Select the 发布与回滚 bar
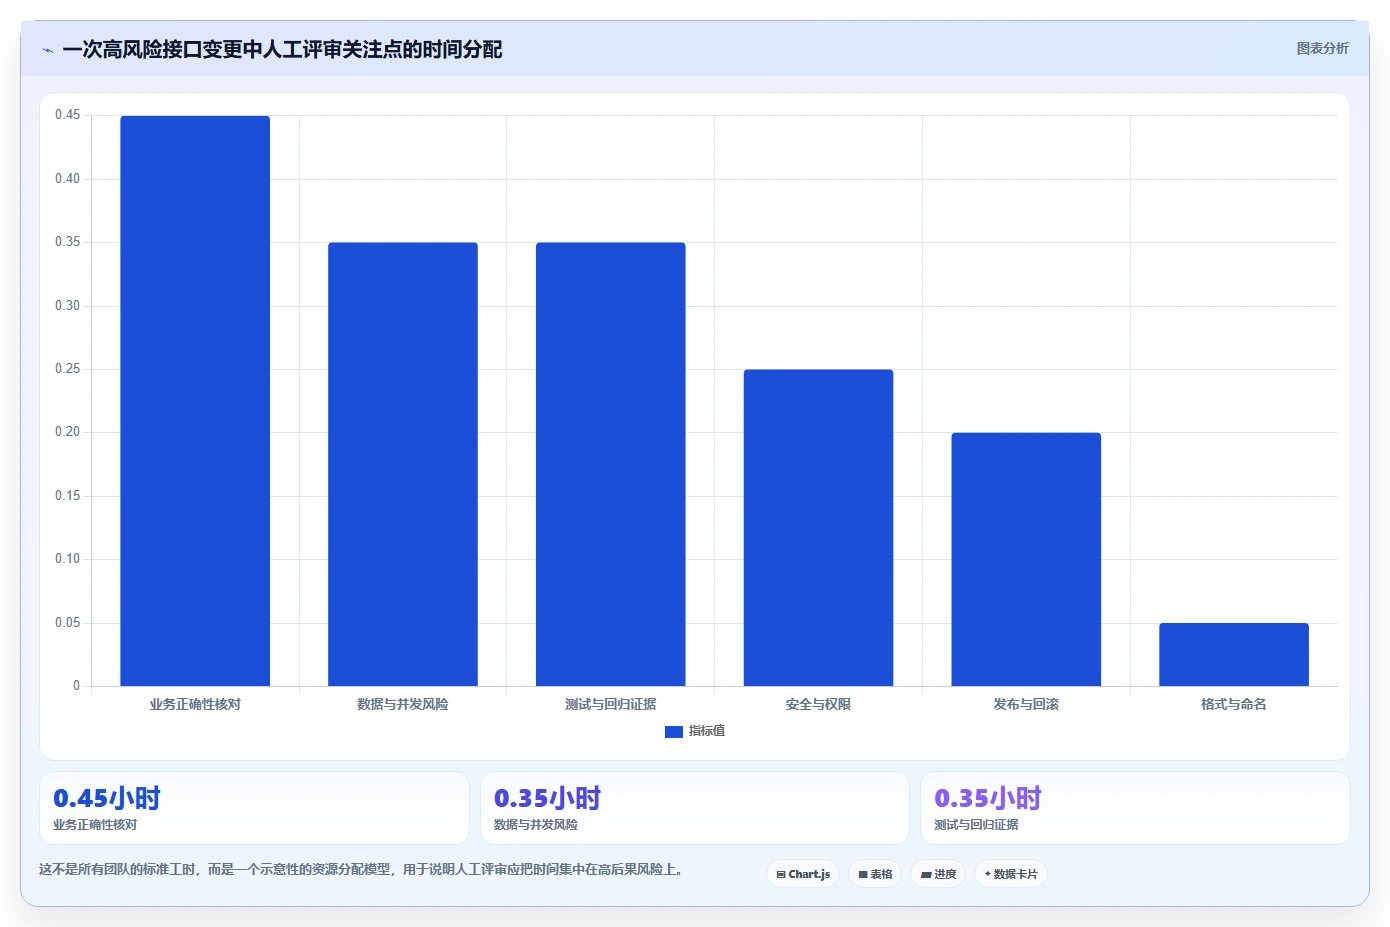The height and width of the screenshot is (927, 1390). [1026, 559]
